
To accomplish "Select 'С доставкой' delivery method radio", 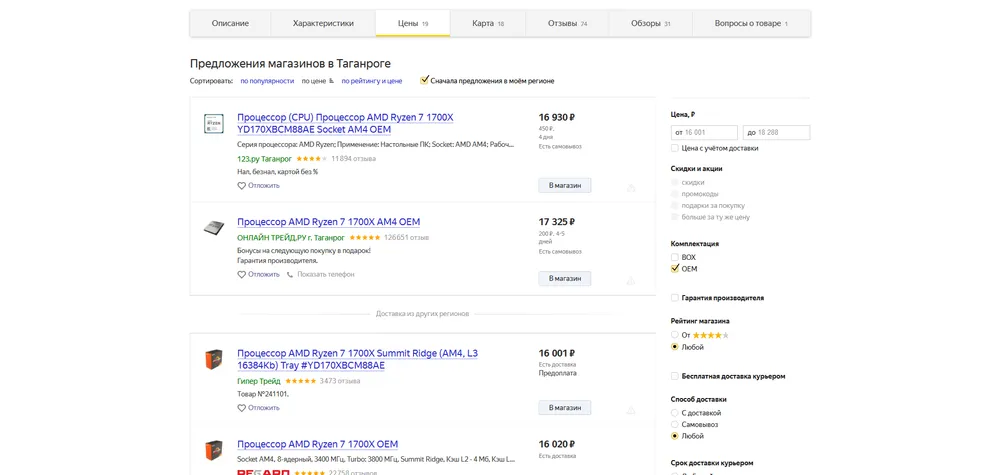I will 675,413.
